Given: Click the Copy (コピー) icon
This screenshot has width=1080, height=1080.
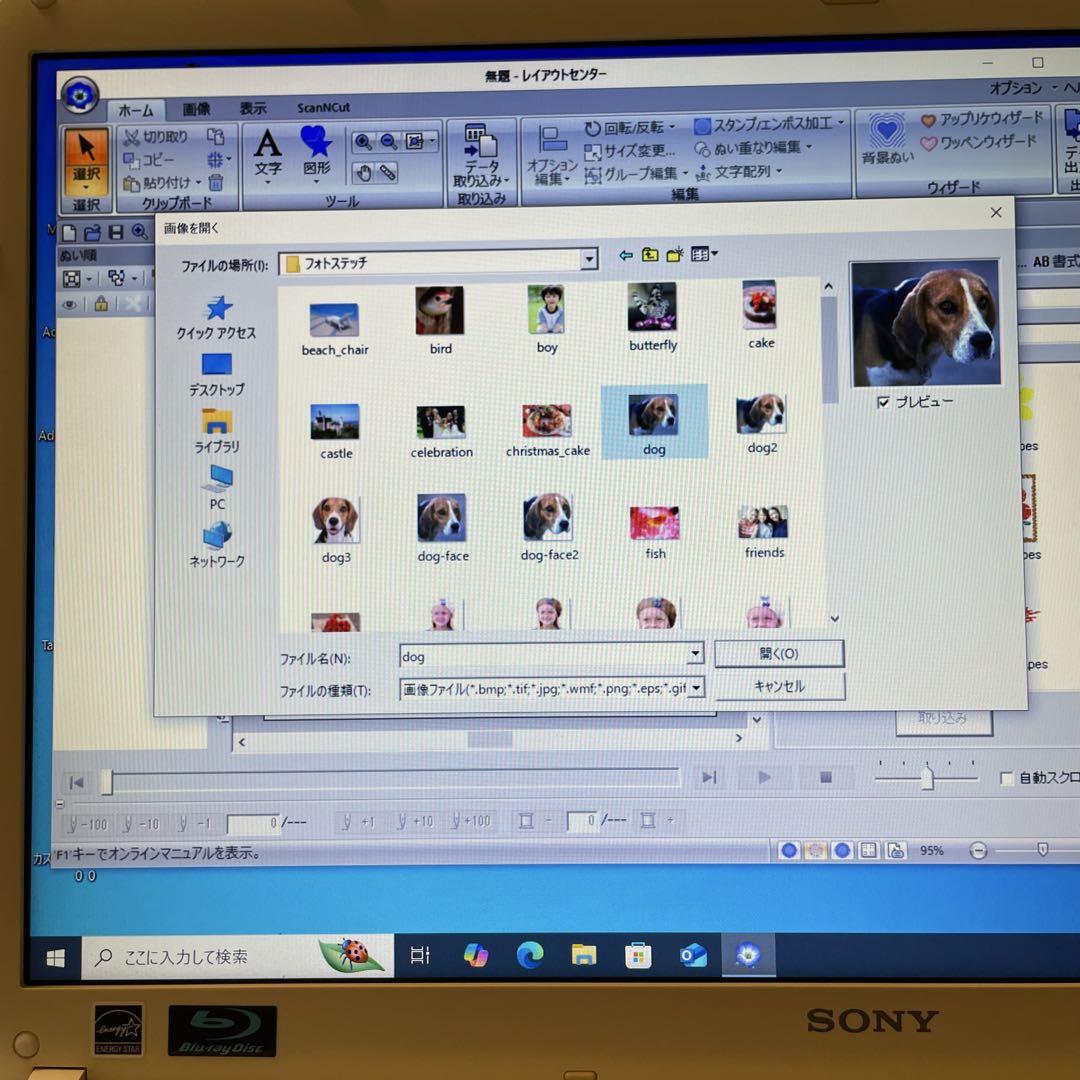Looking at the screenshot, I should 131,160.
